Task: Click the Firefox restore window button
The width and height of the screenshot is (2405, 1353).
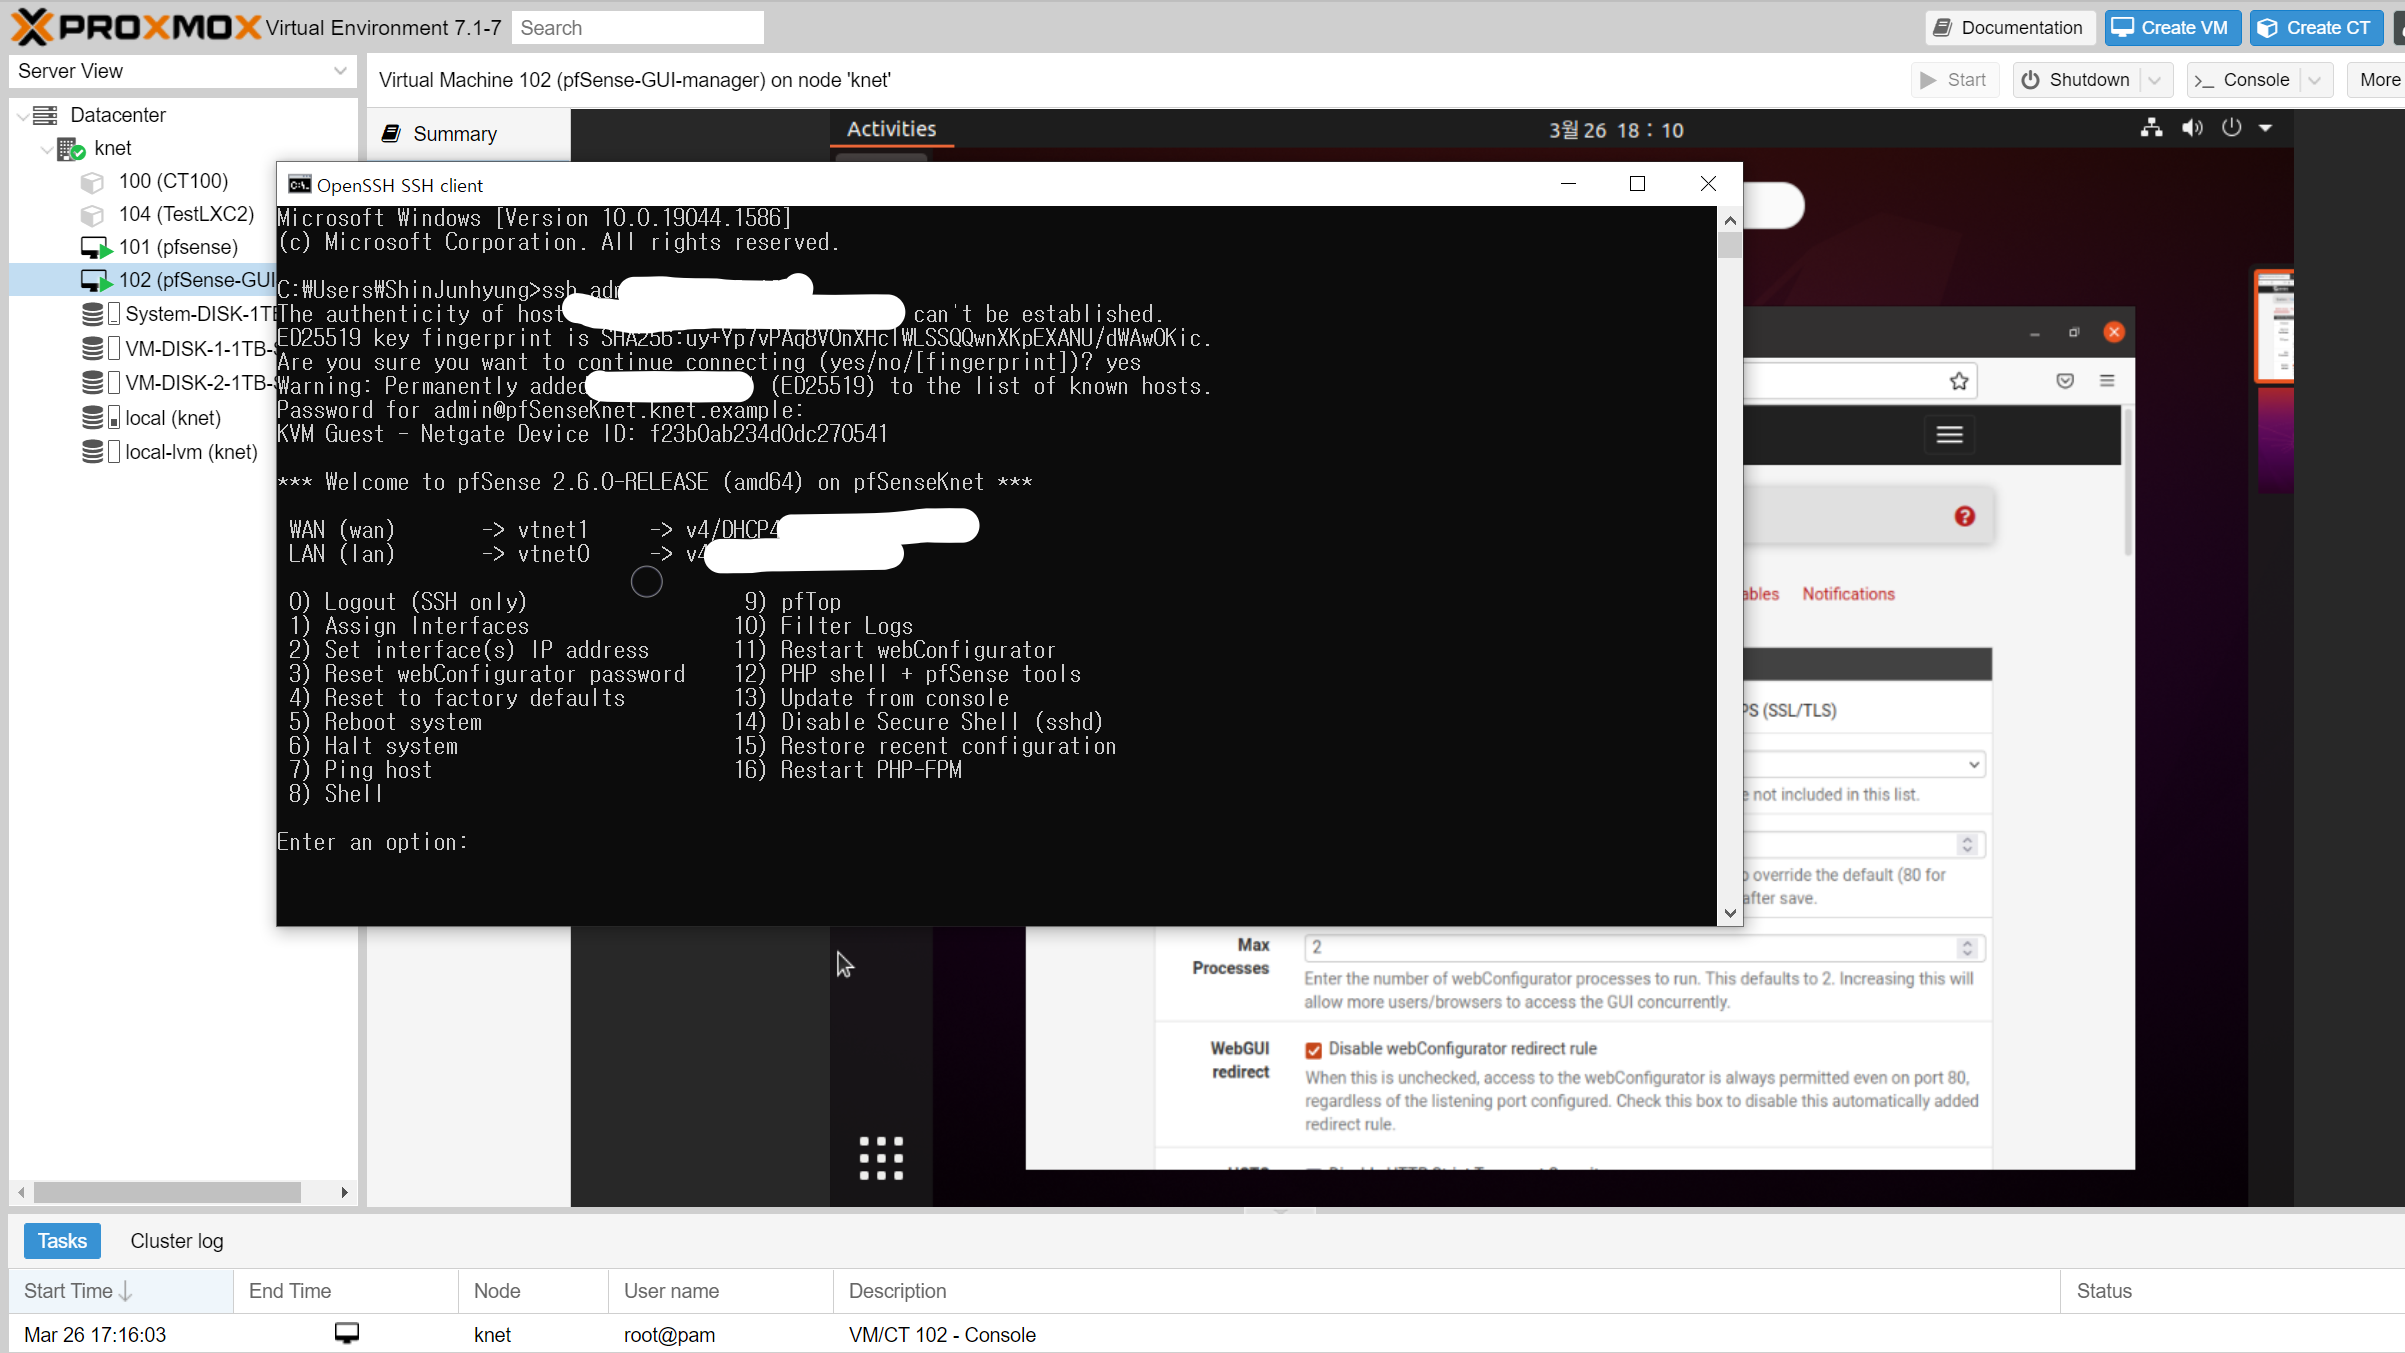Action: tap(2074, 332)
